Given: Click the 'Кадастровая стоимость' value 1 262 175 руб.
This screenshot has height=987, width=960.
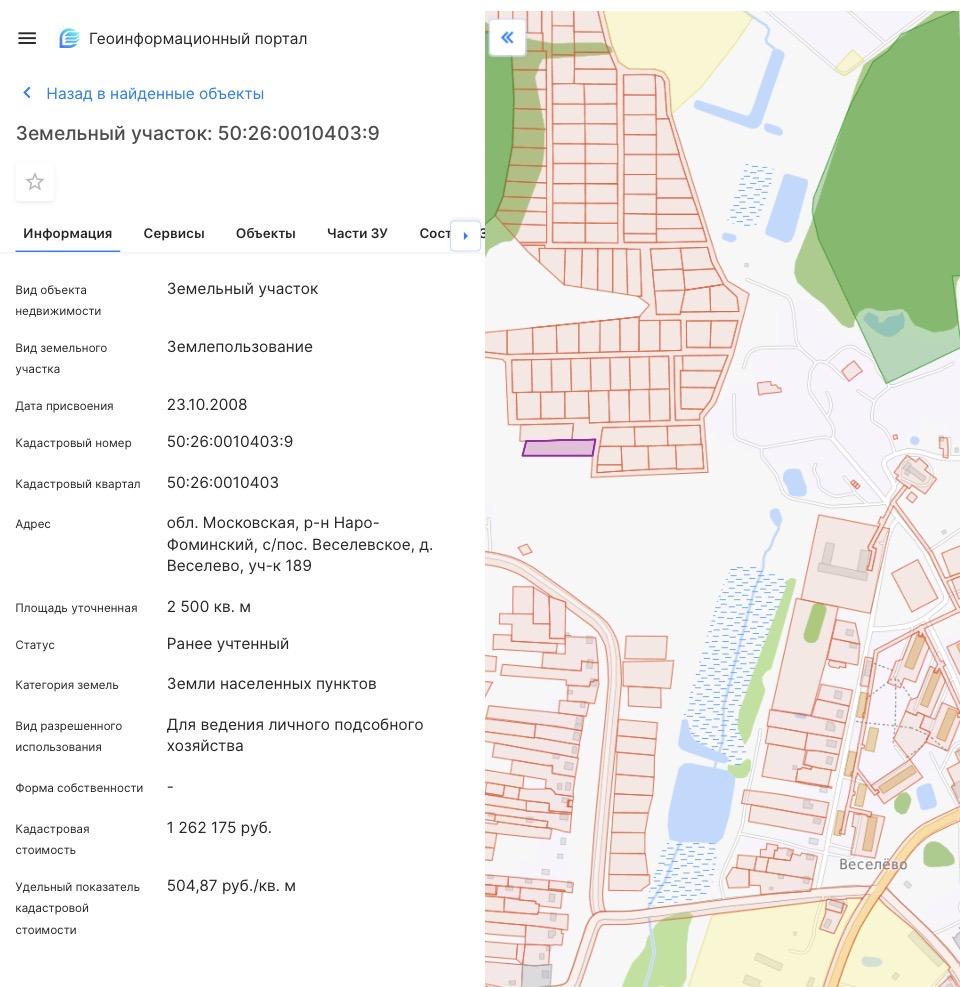Looking at the screenshot, I should (x=219, y=828).
